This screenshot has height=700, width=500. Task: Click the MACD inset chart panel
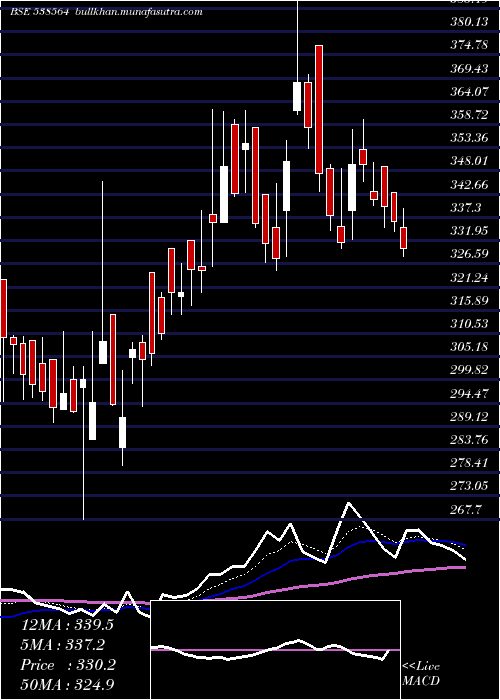coord(275,650)
